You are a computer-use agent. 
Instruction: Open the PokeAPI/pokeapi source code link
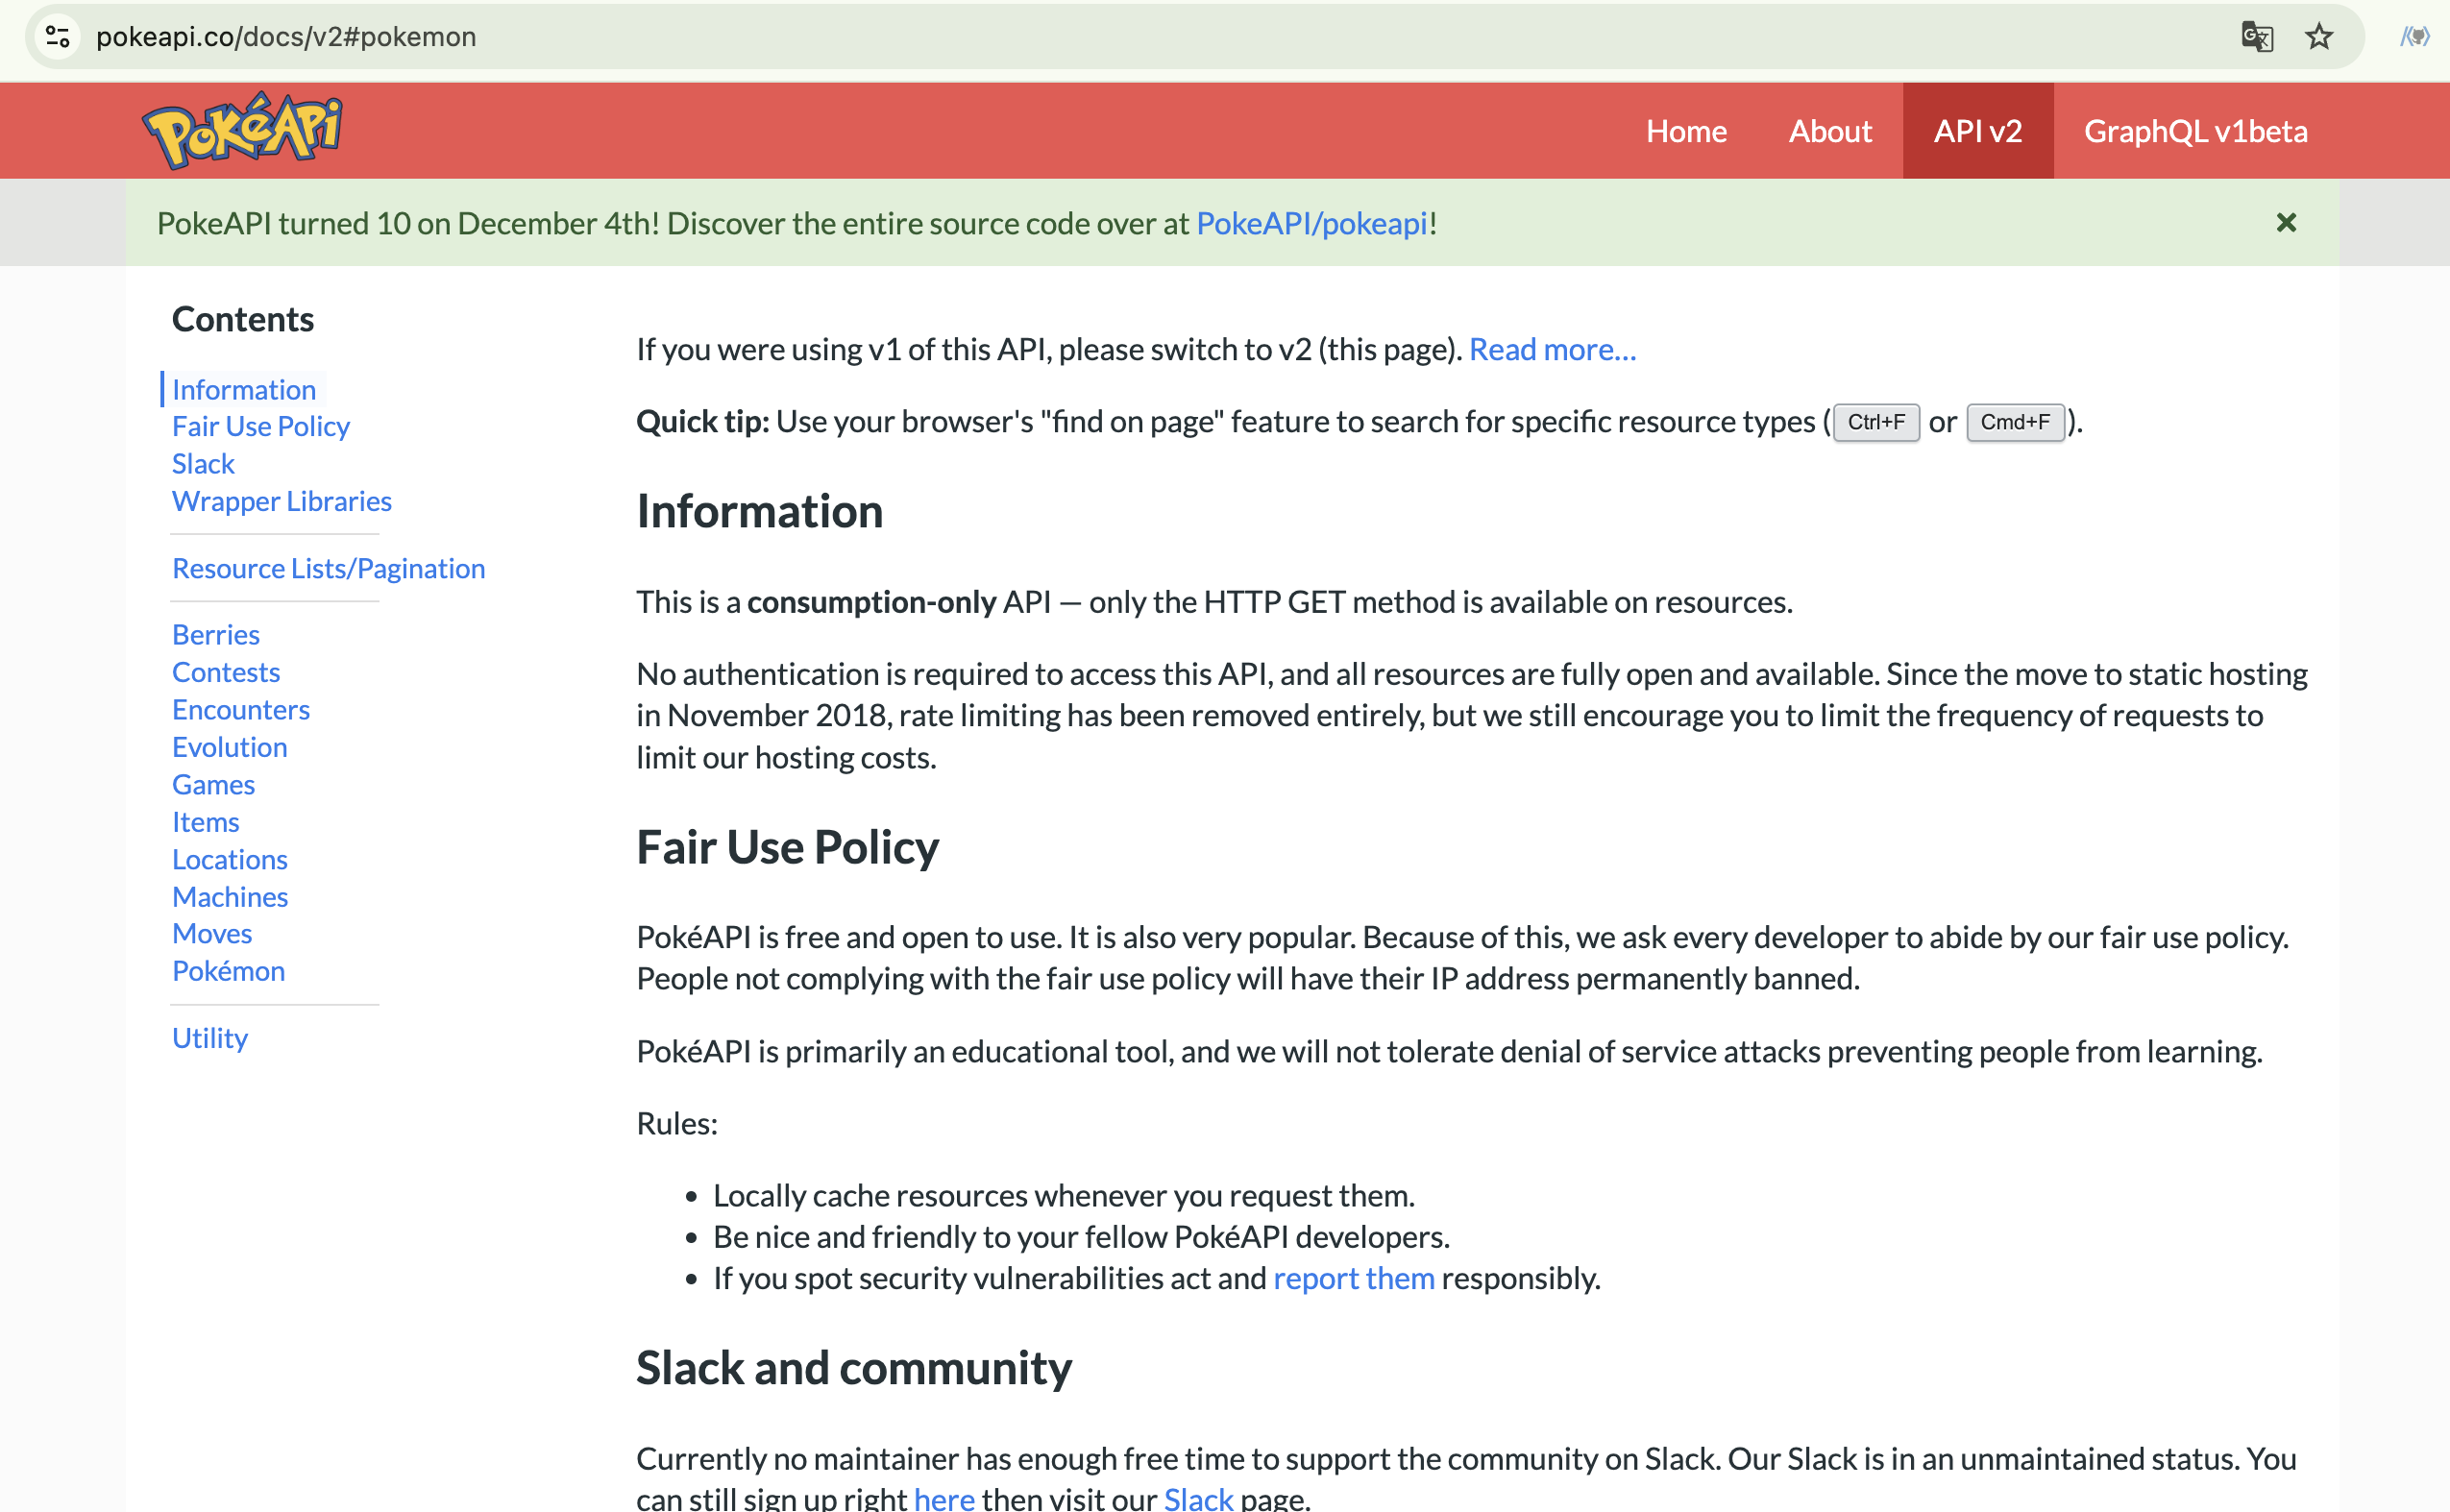(1311, 223)
